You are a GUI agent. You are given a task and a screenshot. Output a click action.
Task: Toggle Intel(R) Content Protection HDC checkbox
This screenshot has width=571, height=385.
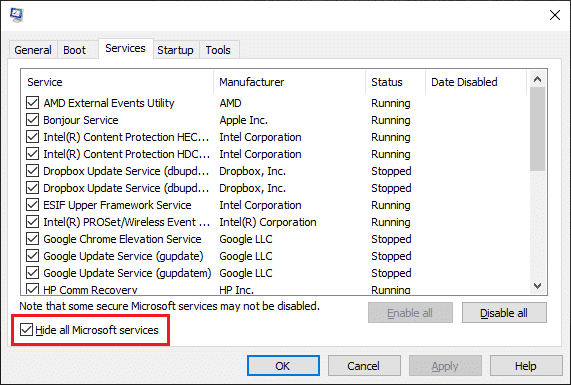pos(32,154)
